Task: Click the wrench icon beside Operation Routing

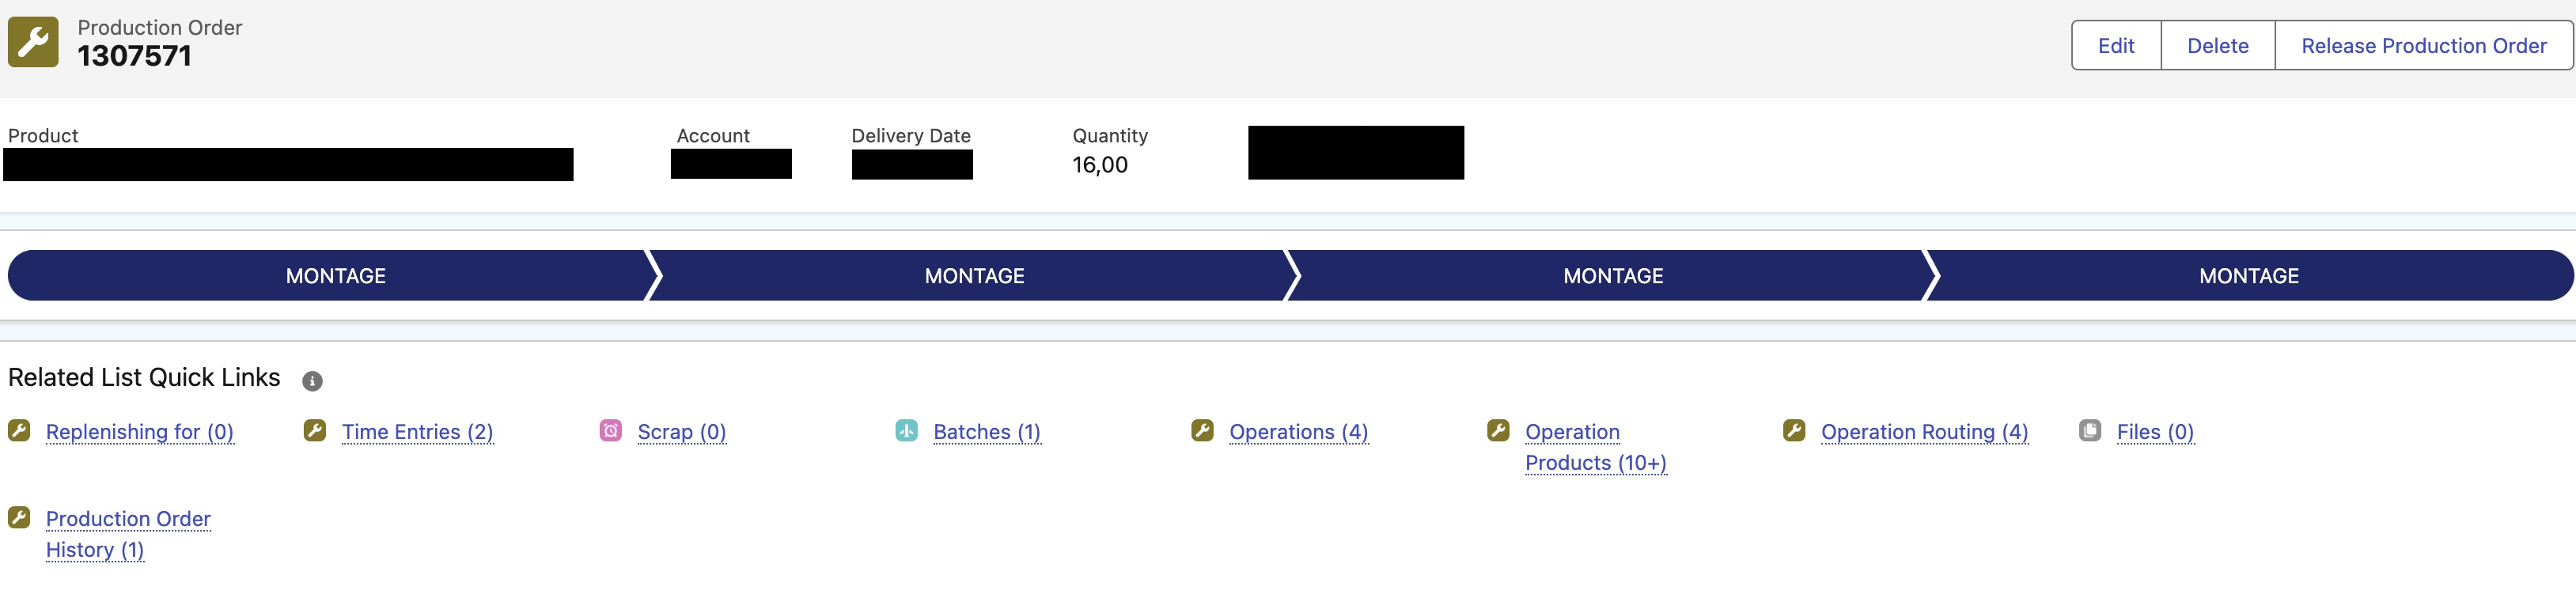Action: coord(1794,431)
